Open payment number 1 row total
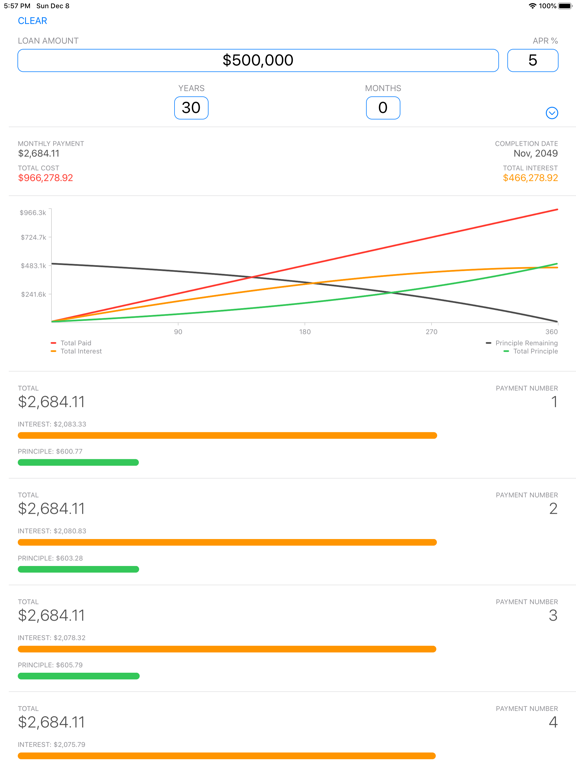Image resolution: width=576 pixels, height=768 pixels. click(51, 402)
